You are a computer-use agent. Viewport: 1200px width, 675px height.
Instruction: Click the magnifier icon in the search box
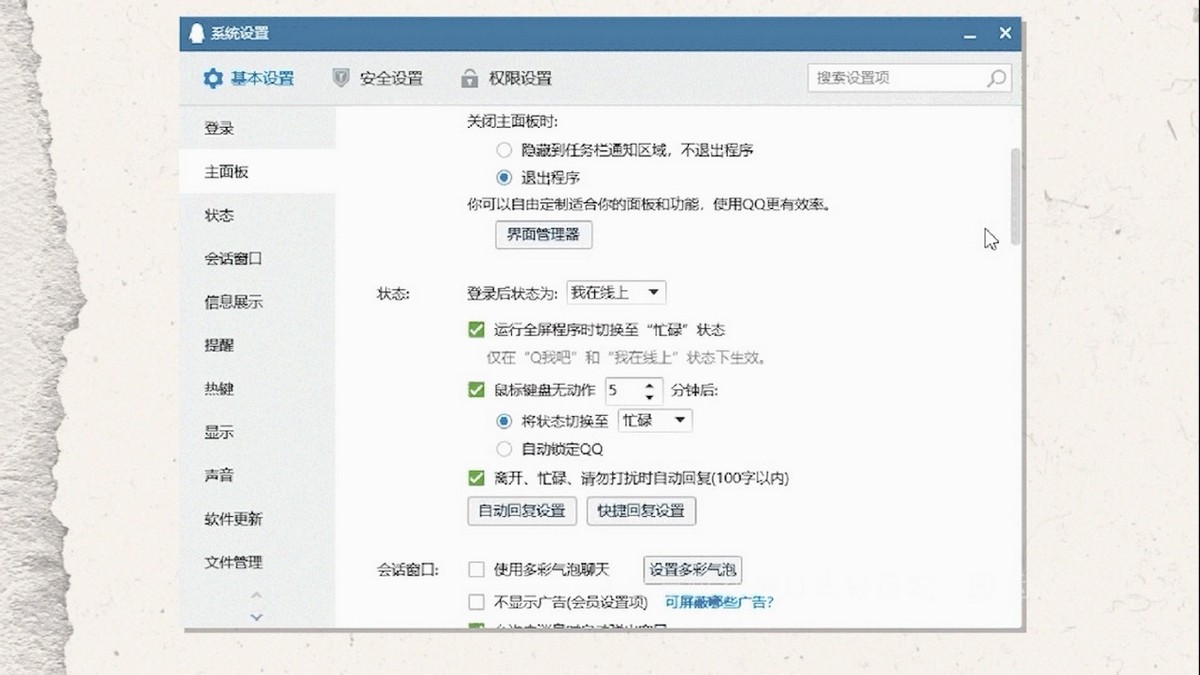[x=996, y=78]
